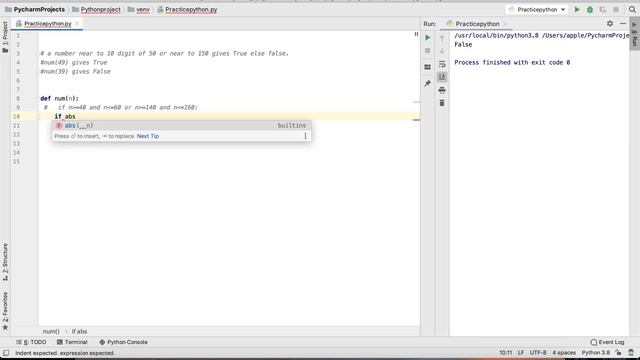Screen dimensions: 640x360
Task: Click the num() breadcrumb below the editor
Action: pyautogui.click(x=51, y=331)
